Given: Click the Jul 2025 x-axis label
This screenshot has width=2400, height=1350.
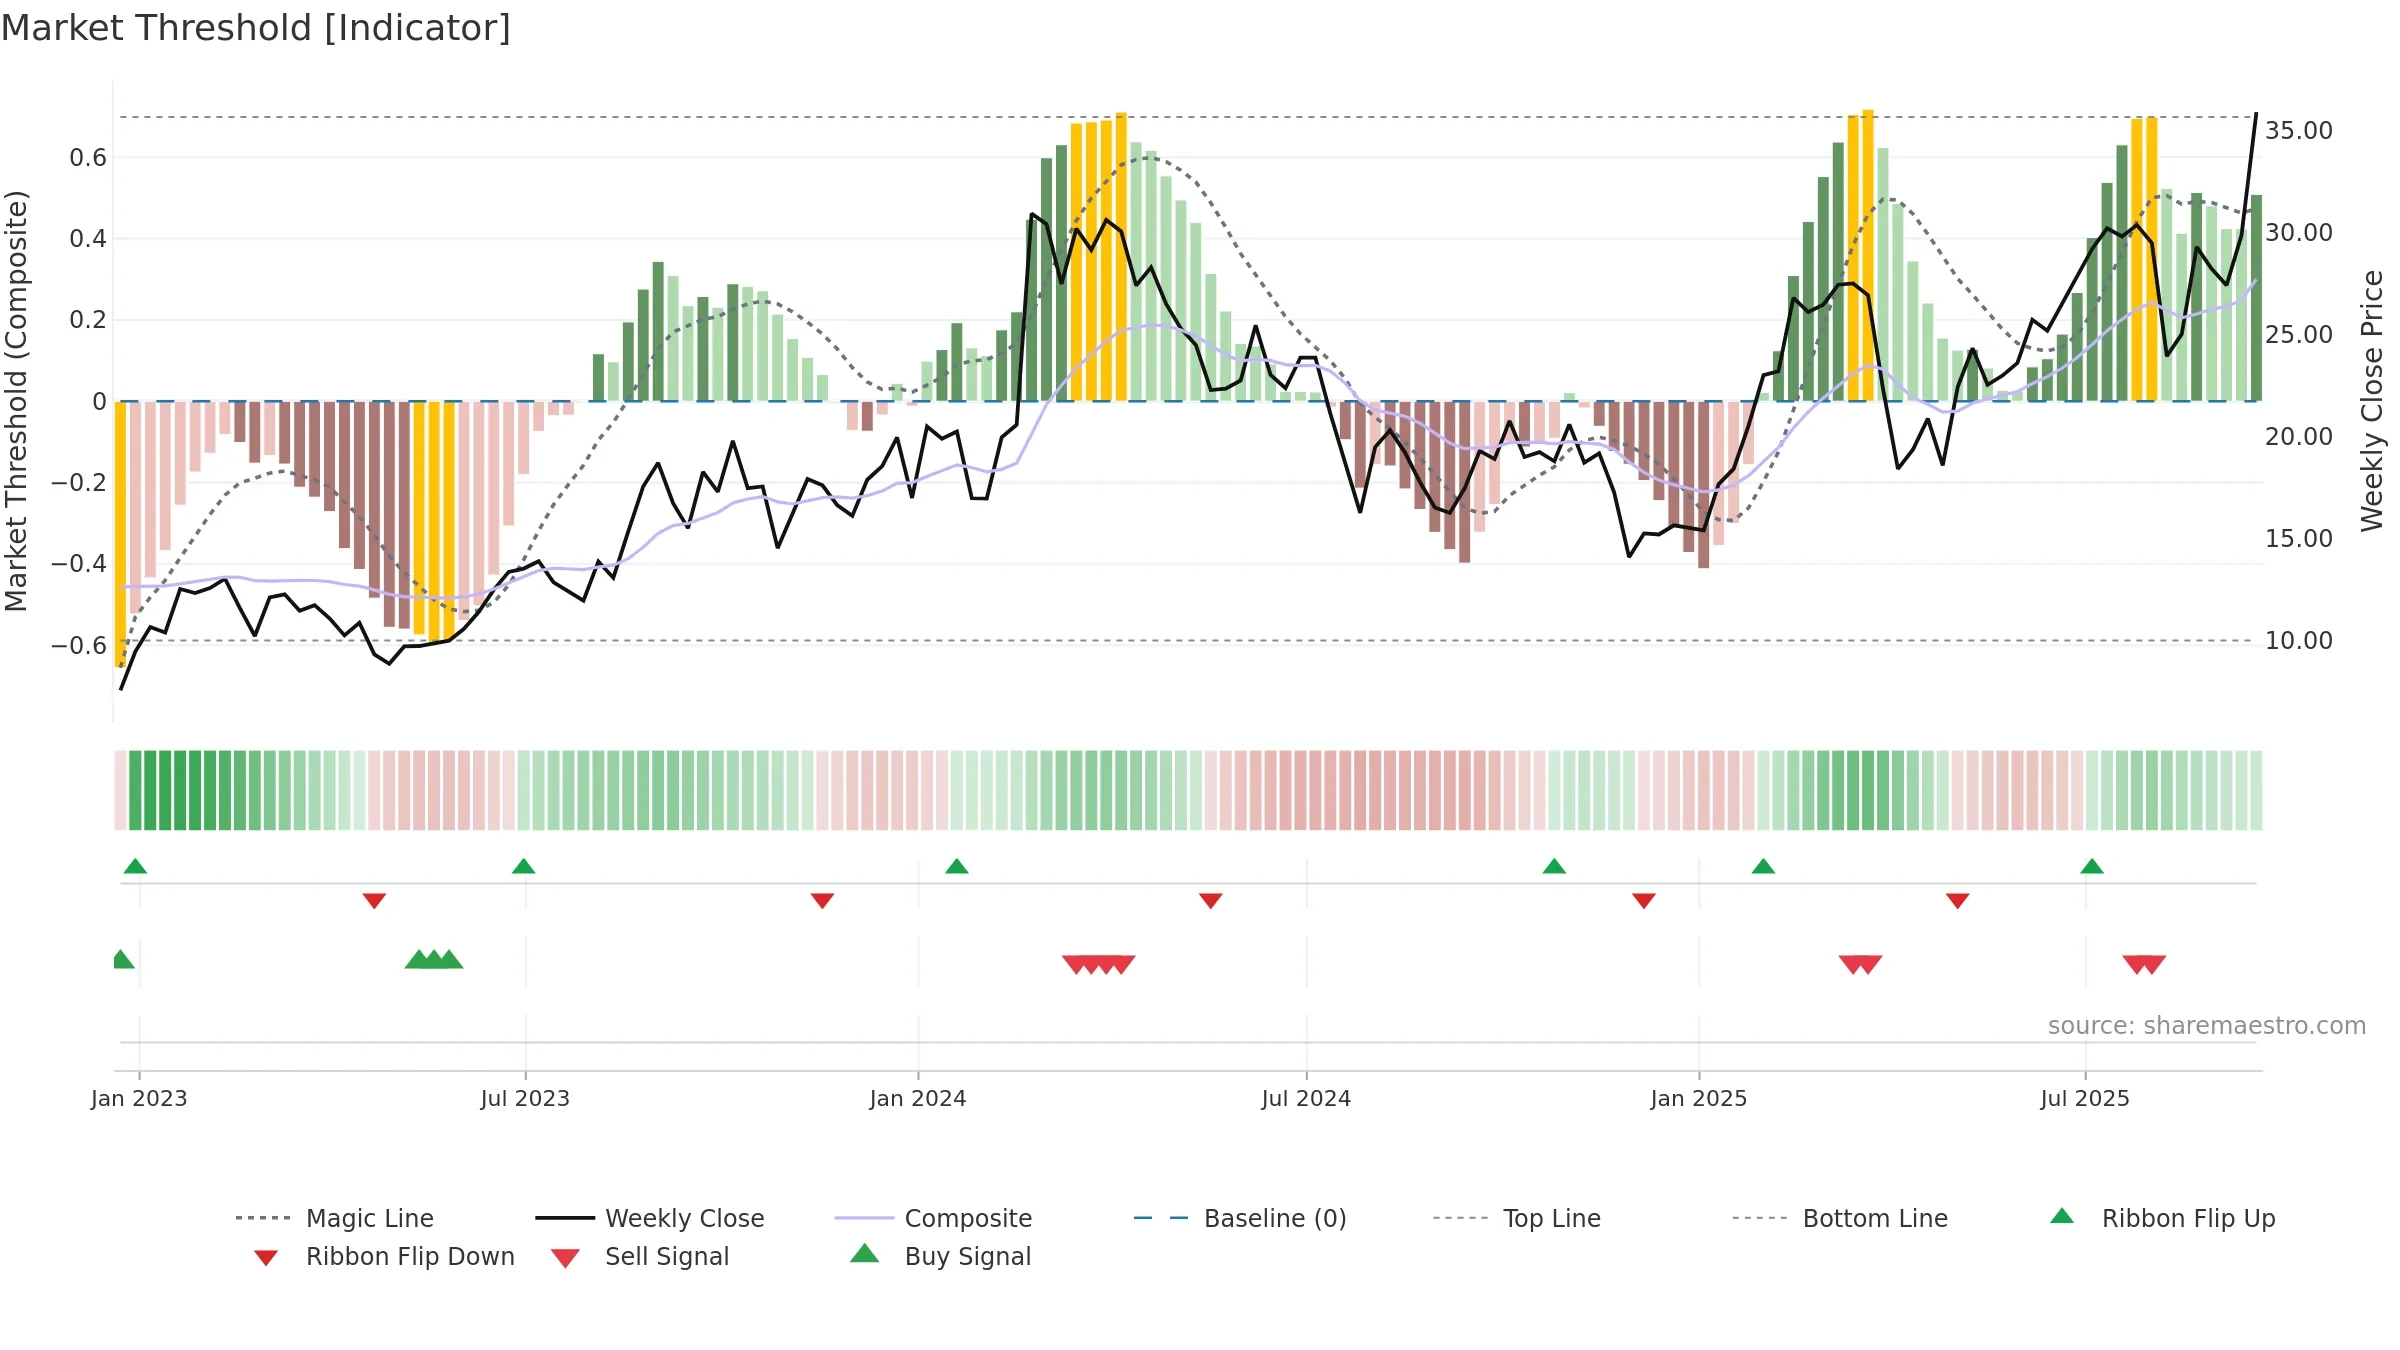Looking at the screenshot, I should pos(2085,1099).
